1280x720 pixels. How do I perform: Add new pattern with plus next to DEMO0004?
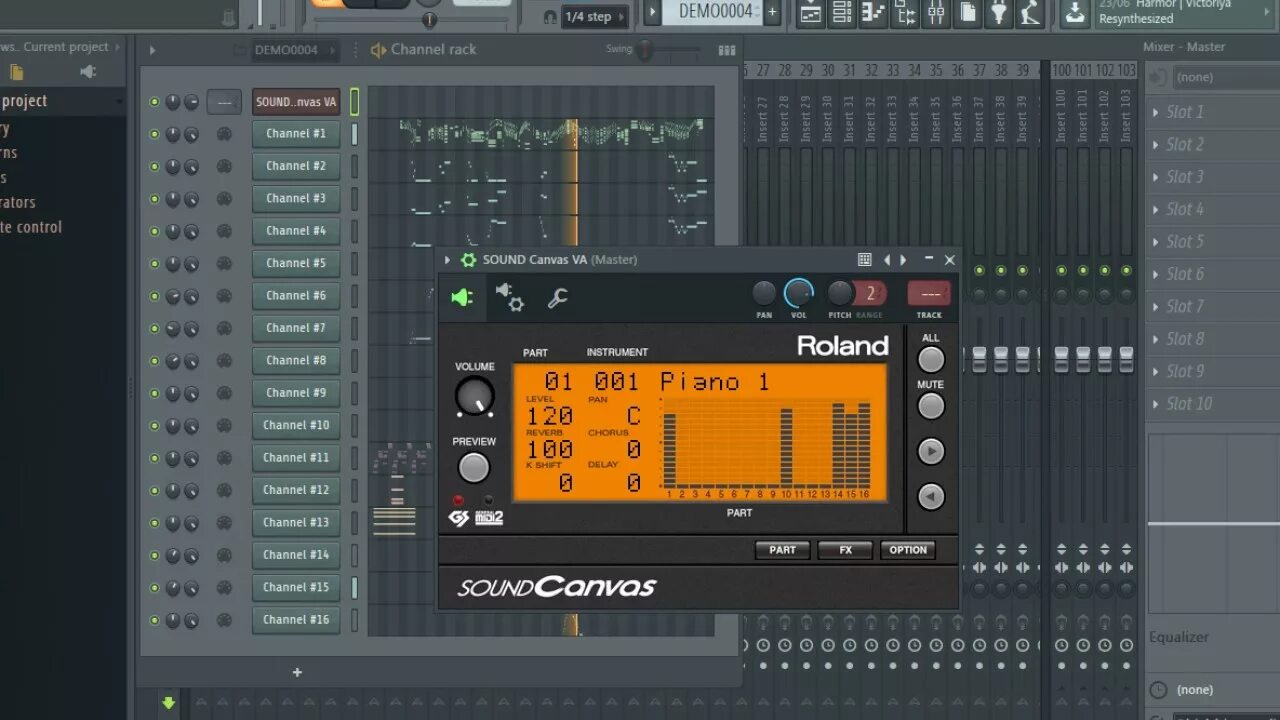[x=772, y=12]
